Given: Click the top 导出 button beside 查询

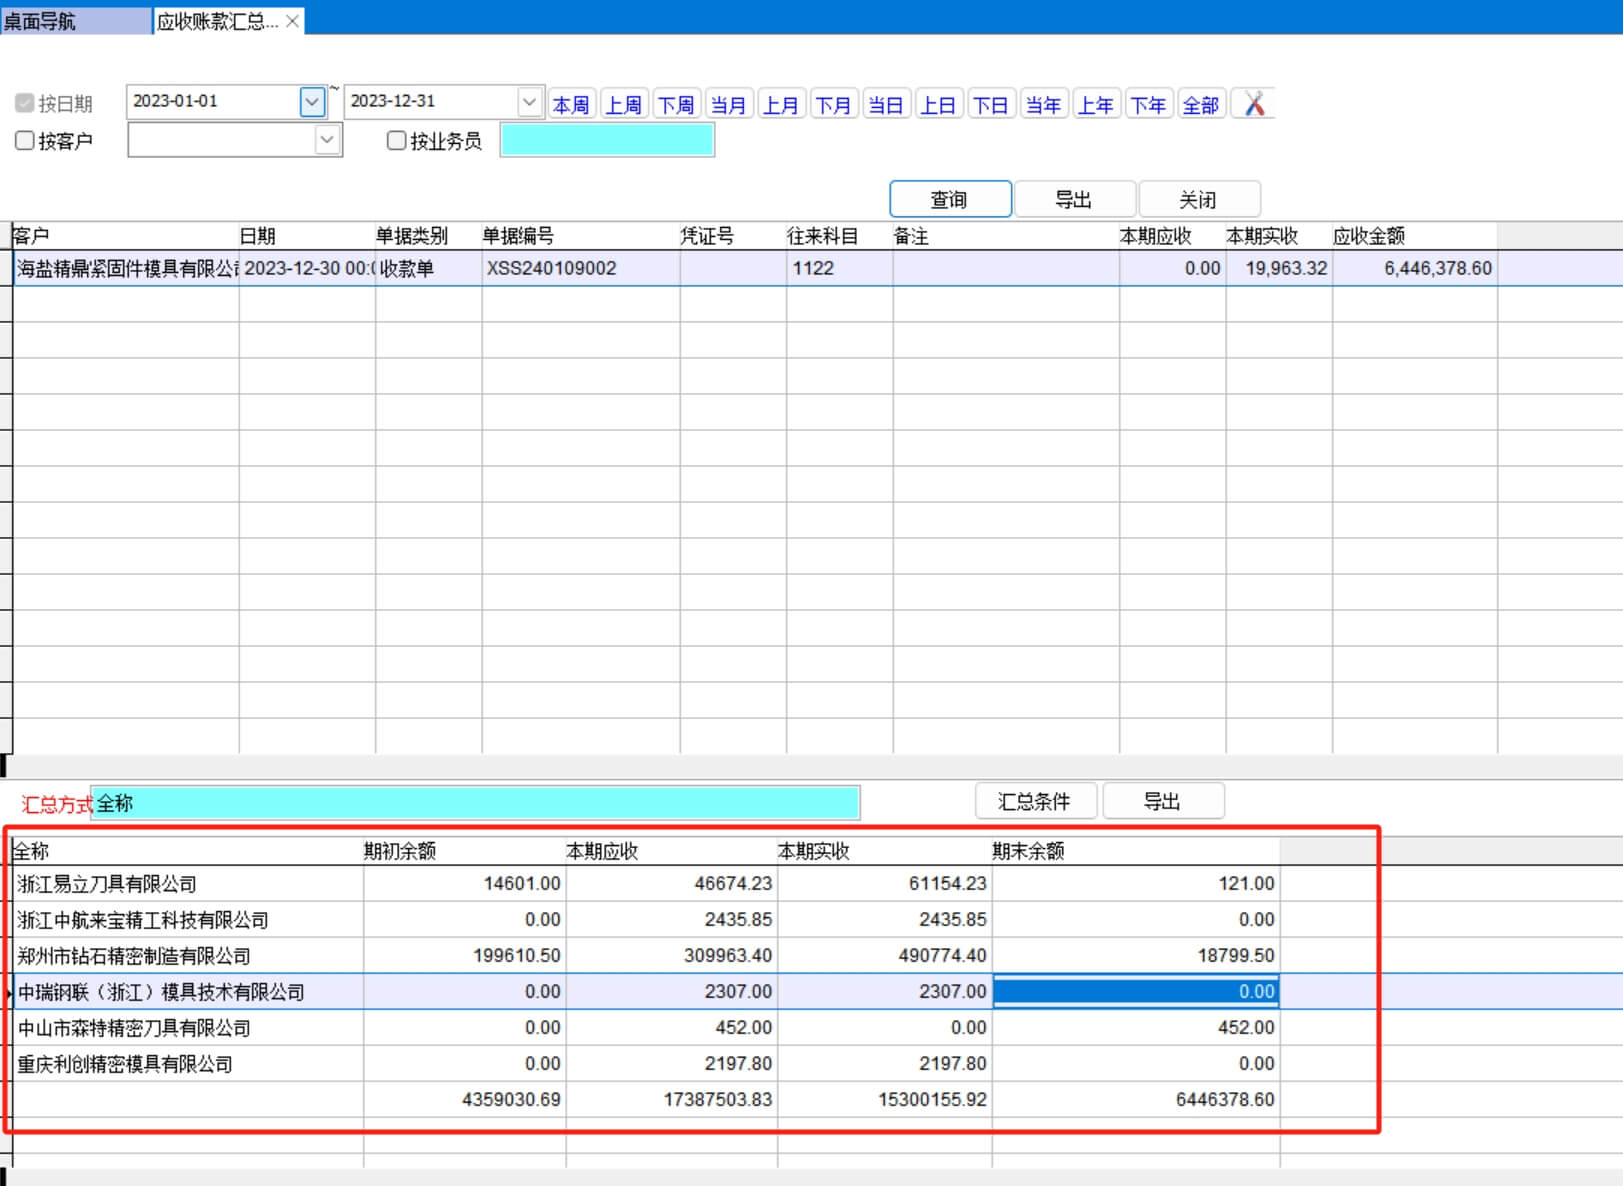Looking at the screenshot, I should click(x=1074, y=199).
